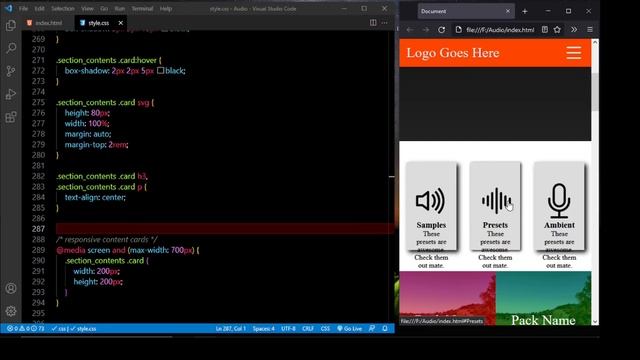Open the Selection menu

coord(62,9)
